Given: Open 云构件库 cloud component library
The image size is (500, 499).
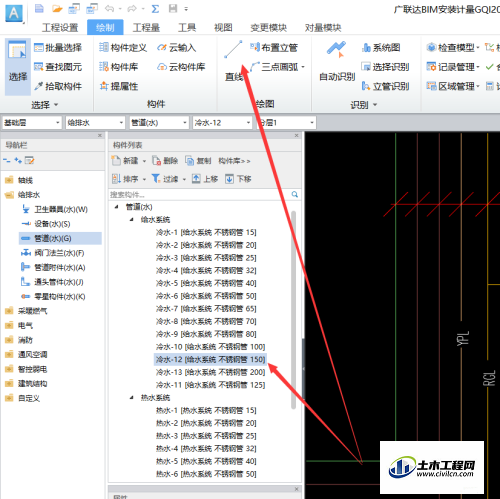Looking at the screenshot, I should [181, 67].
